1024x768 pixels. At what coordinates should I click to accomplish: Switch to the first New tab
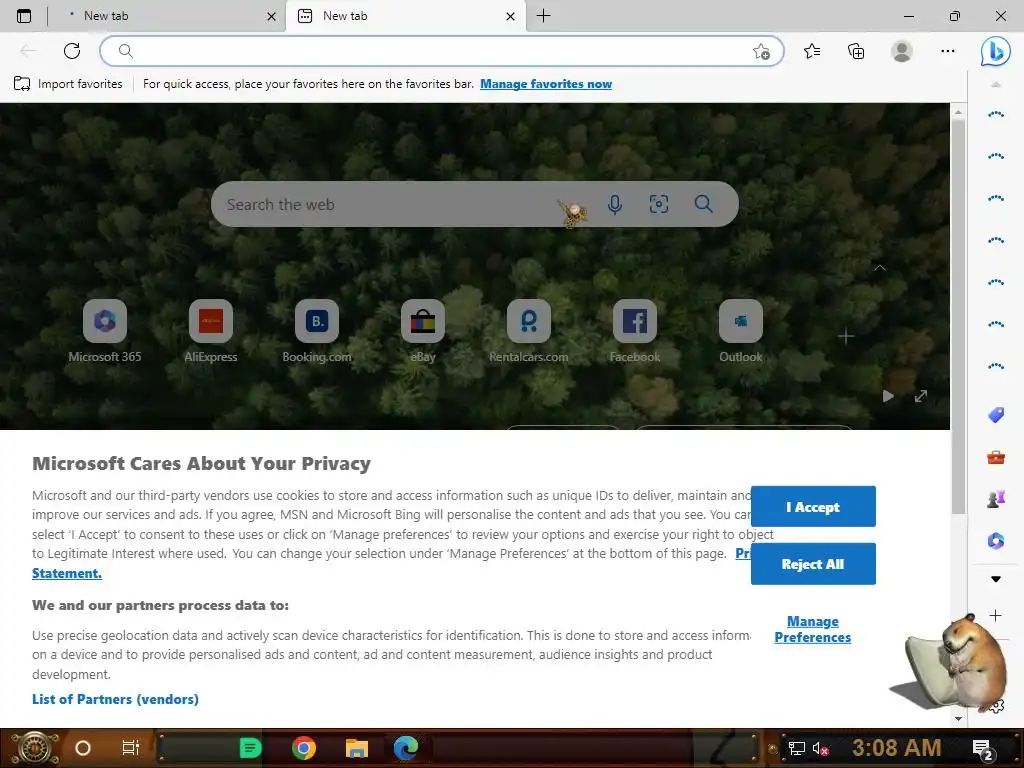point(167,16)
